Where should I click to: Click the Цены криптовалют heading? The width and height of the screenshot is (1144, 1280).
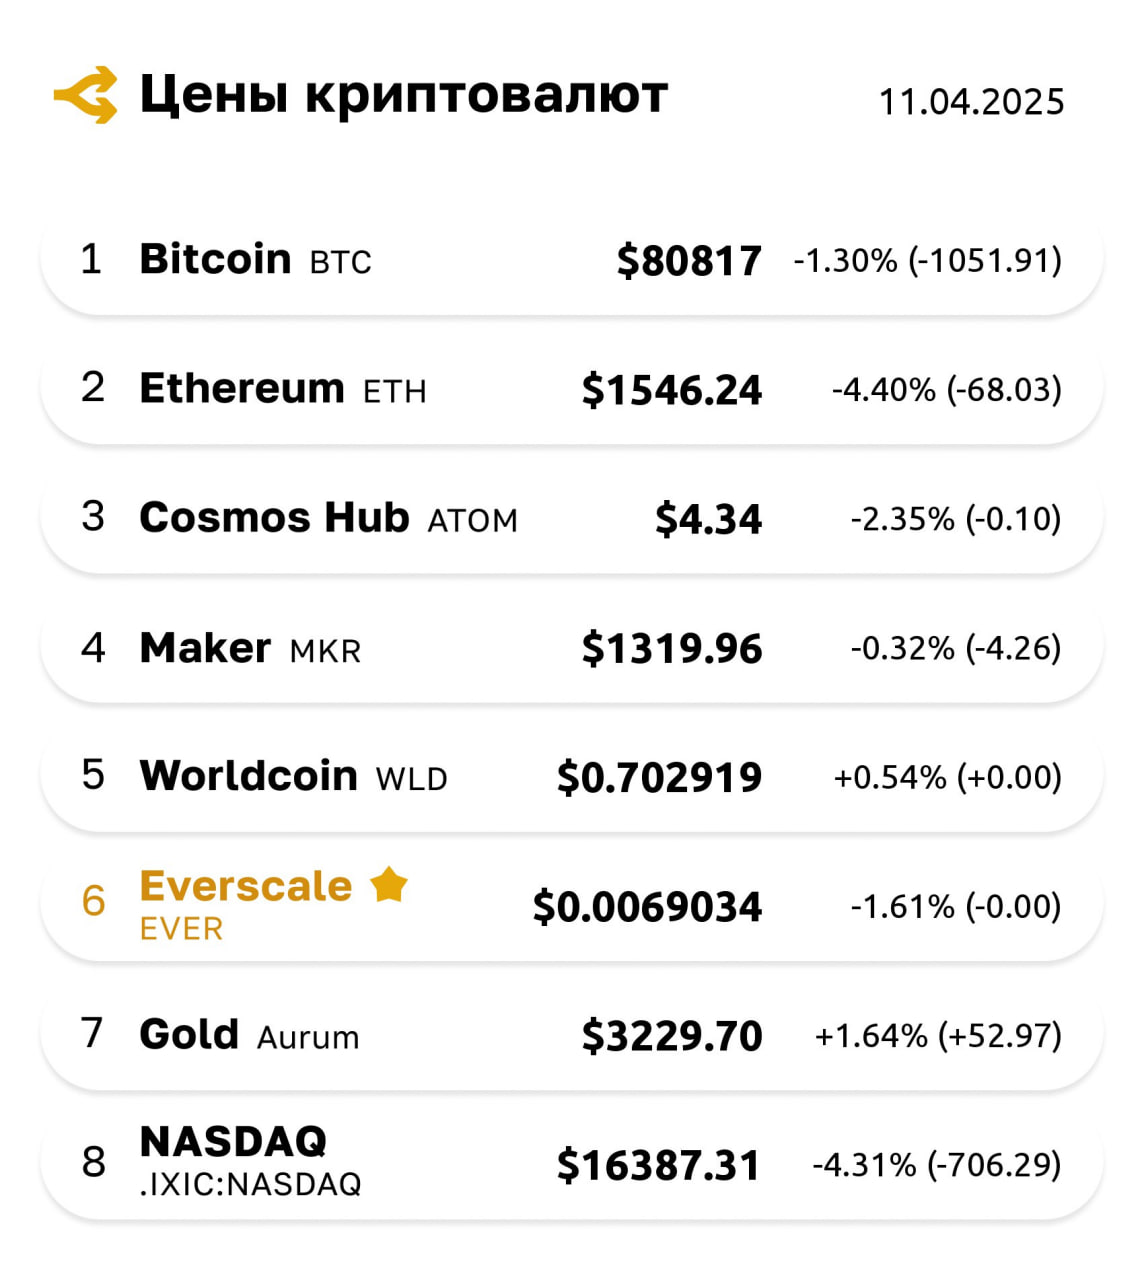tap(403, 96)
